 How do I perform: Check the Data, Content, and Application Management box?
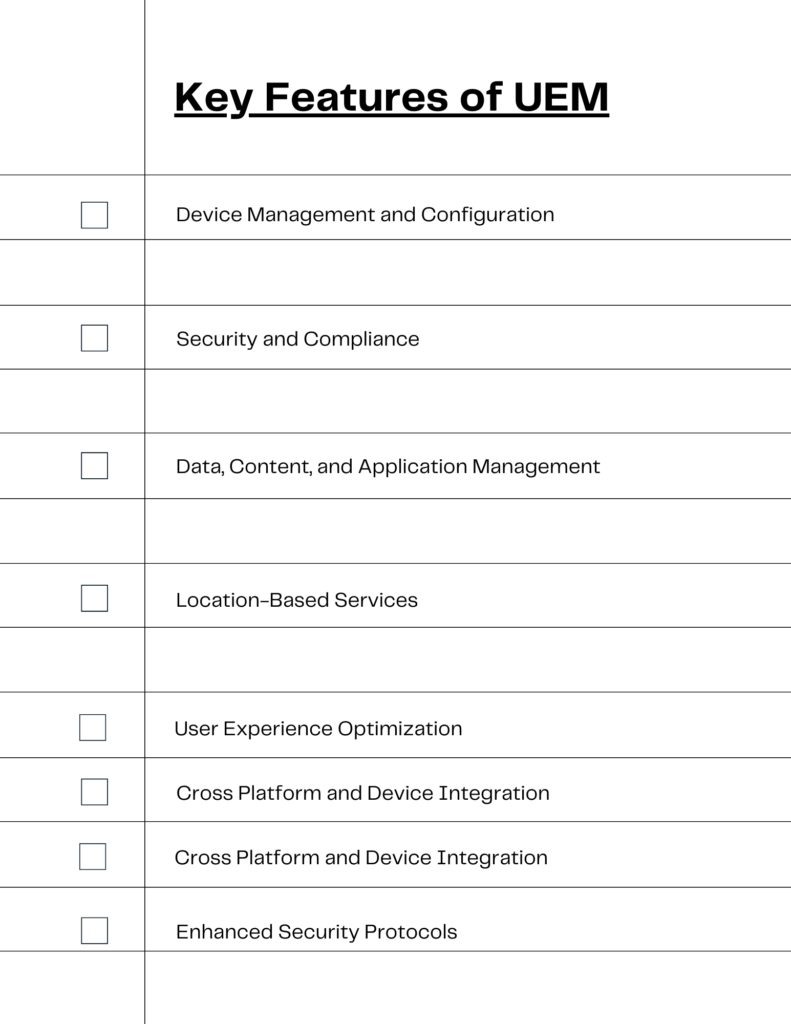pyautogui.click(x=94, y=466)
